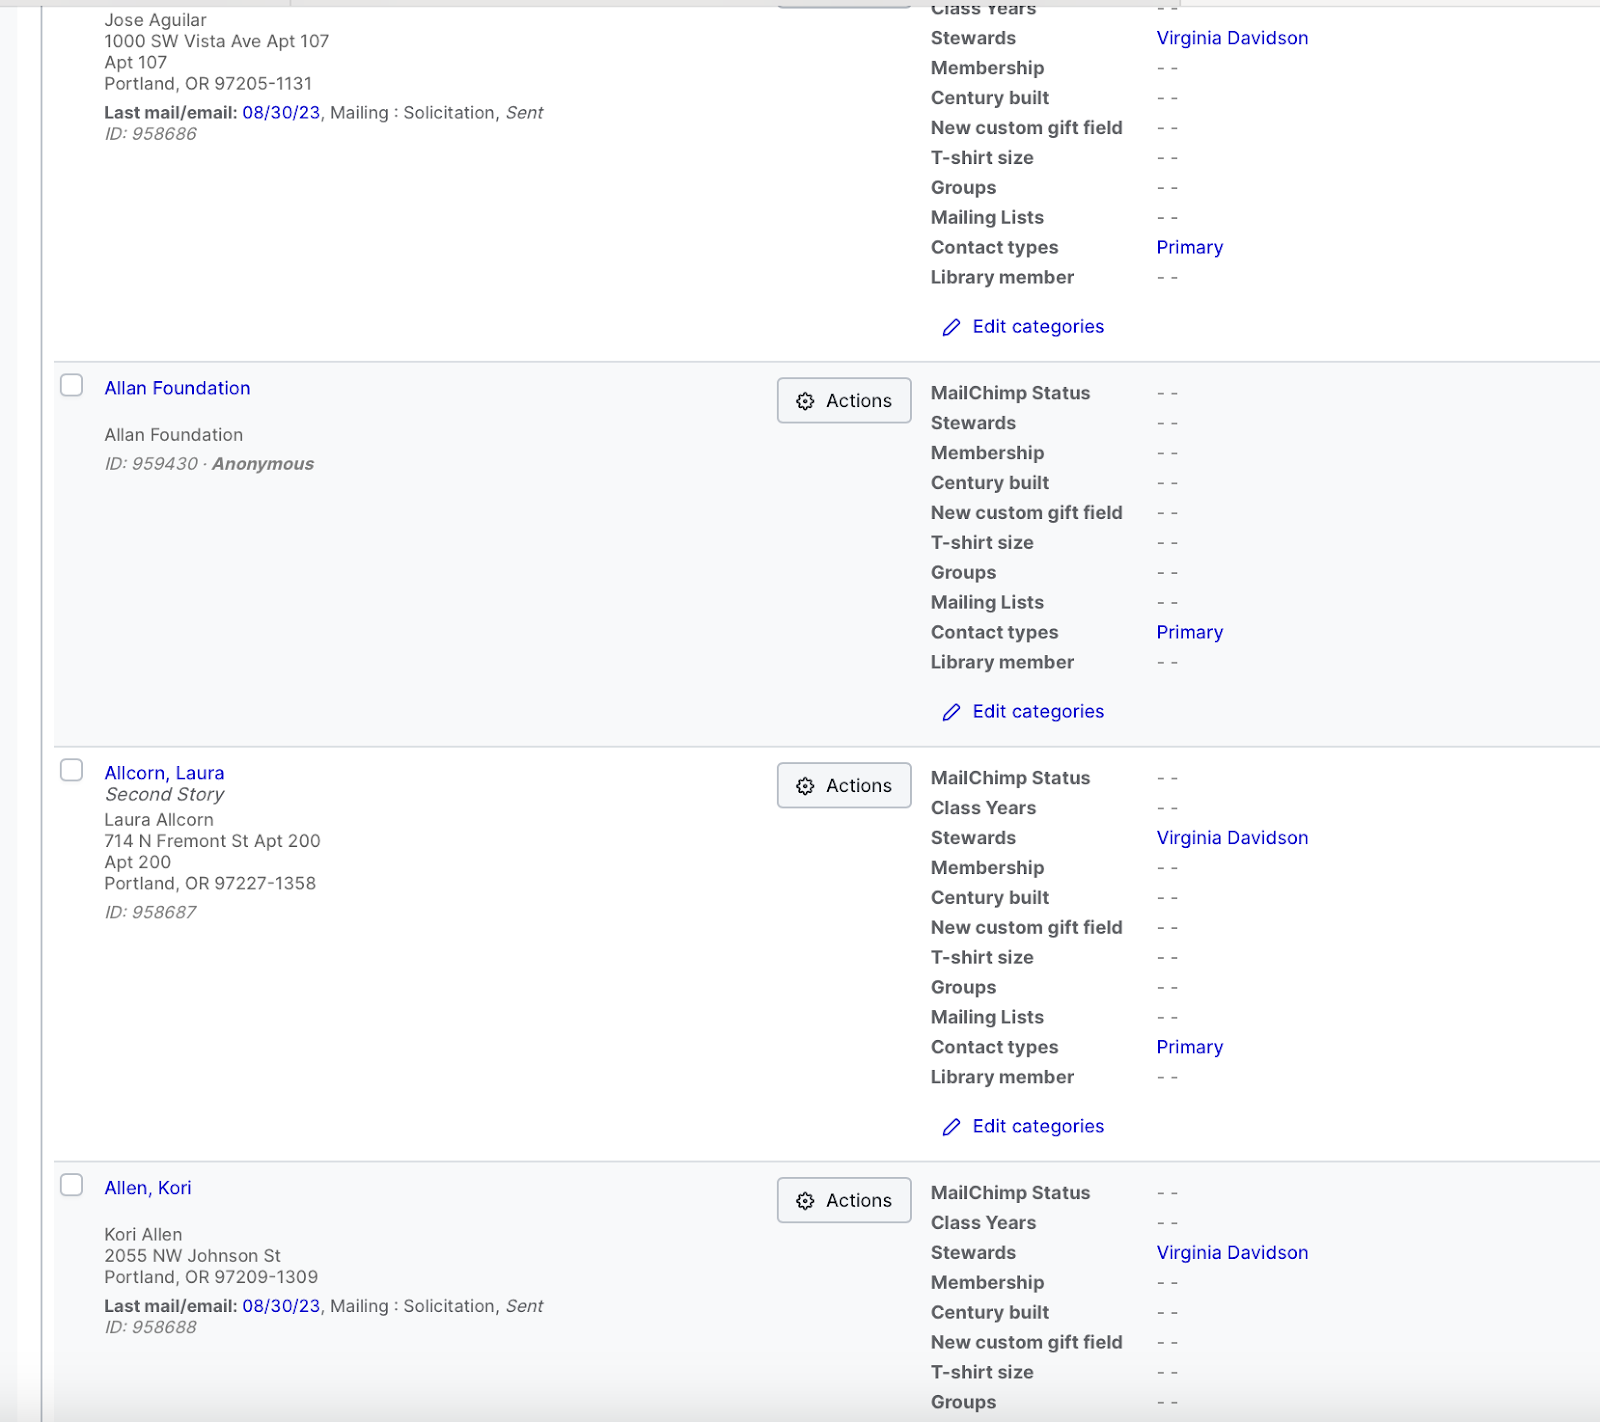
Task: Click Library member label in Allcorn, Laura row
Action: (x=1002, y=1077)
